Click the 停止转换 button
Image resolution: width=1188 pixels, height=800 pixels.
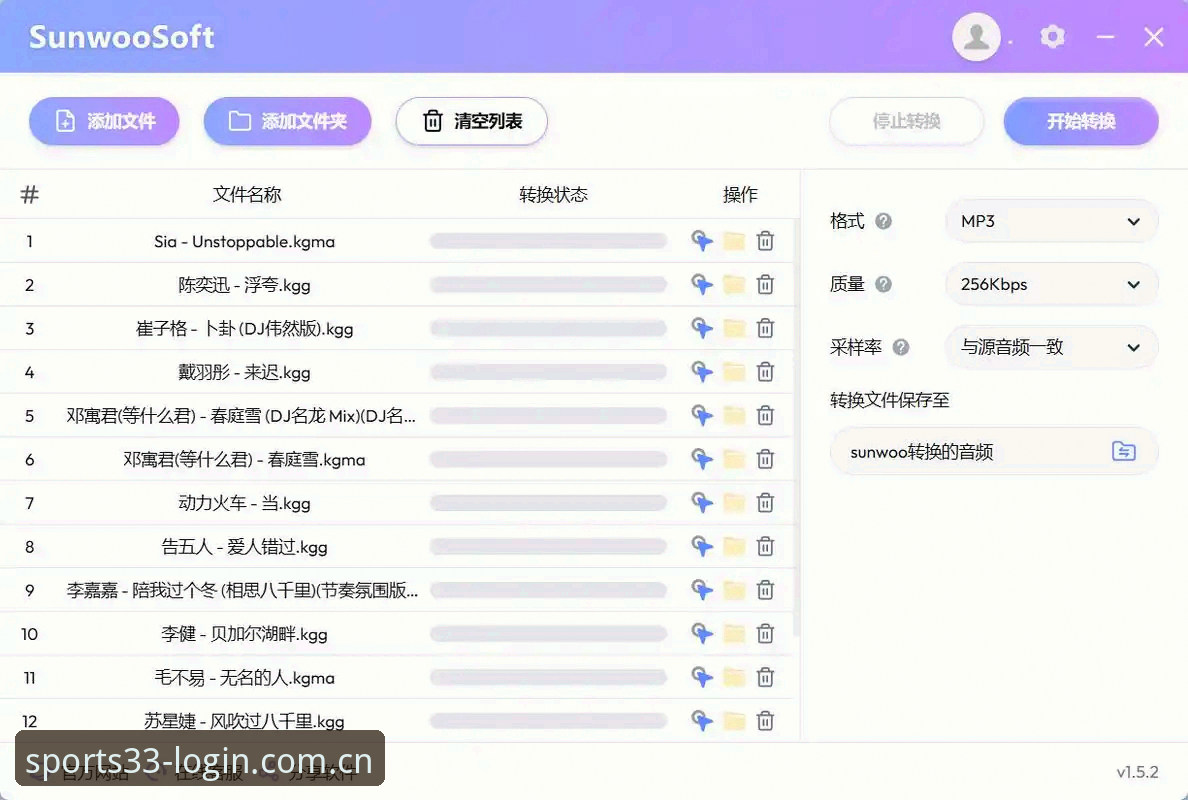coord(906,121)
